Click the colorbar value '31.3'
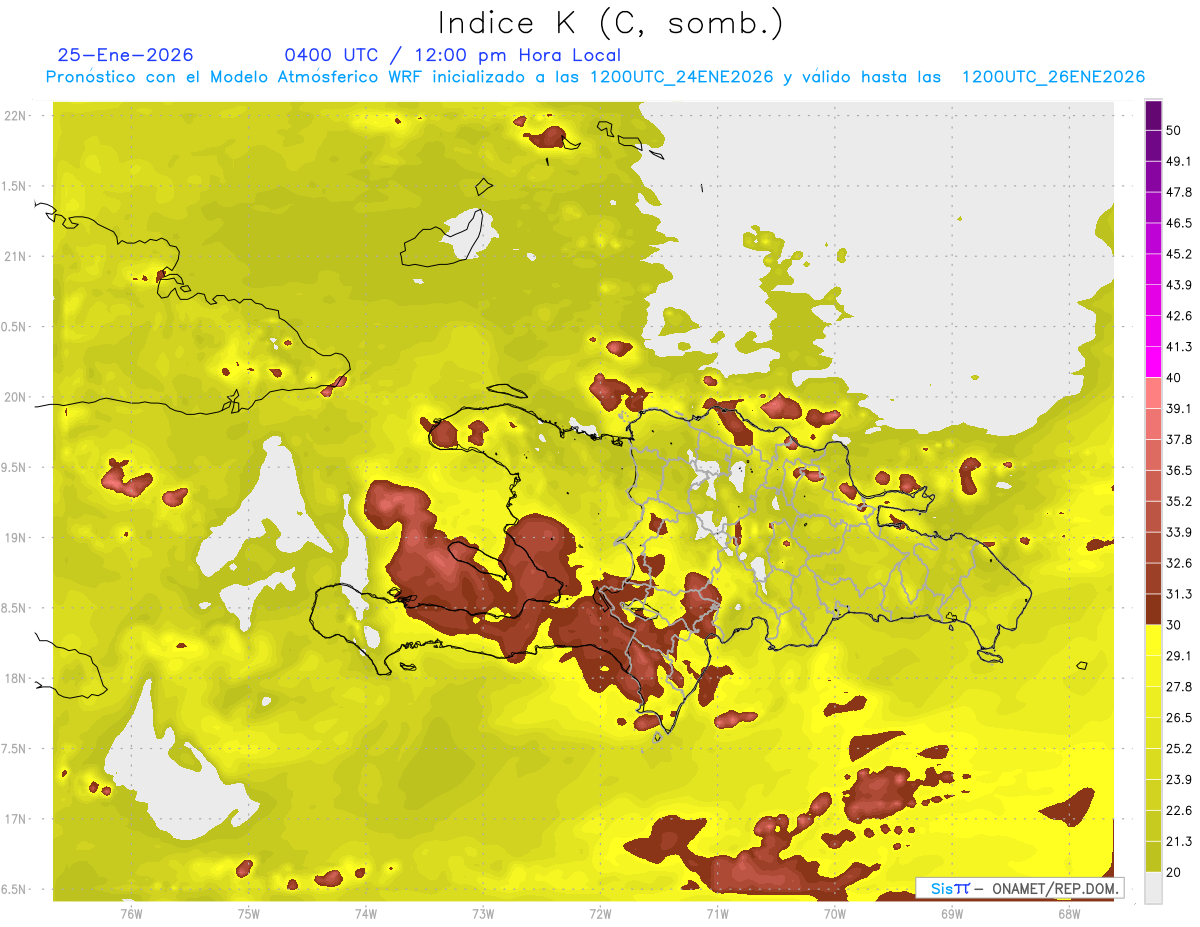The width and height of the screenshot is (1200, 927). (x=1178, y=594)
